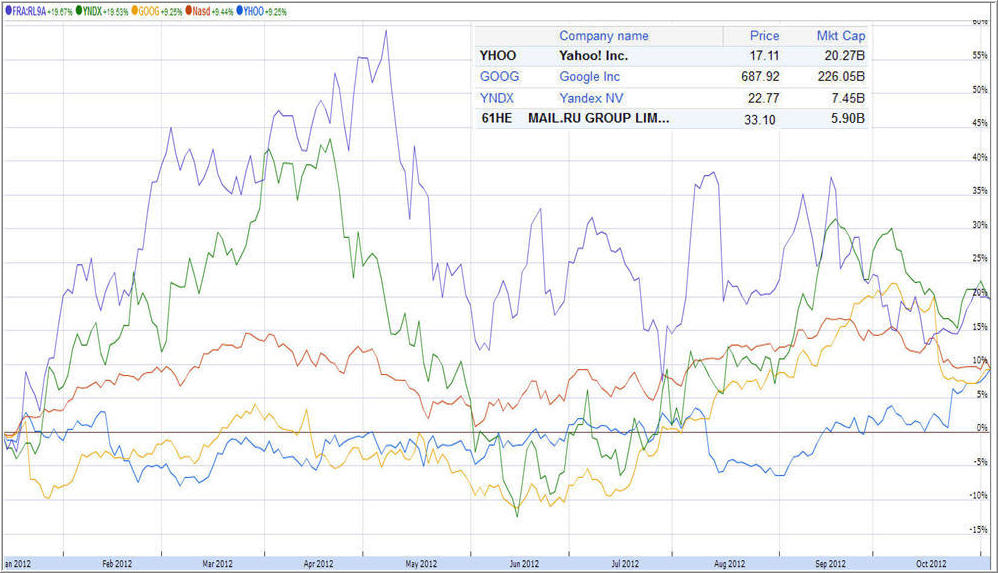This screenshot has height=573, width=998.
Task: Click the Sep 2012 axis label
Action: coord(831,563)
